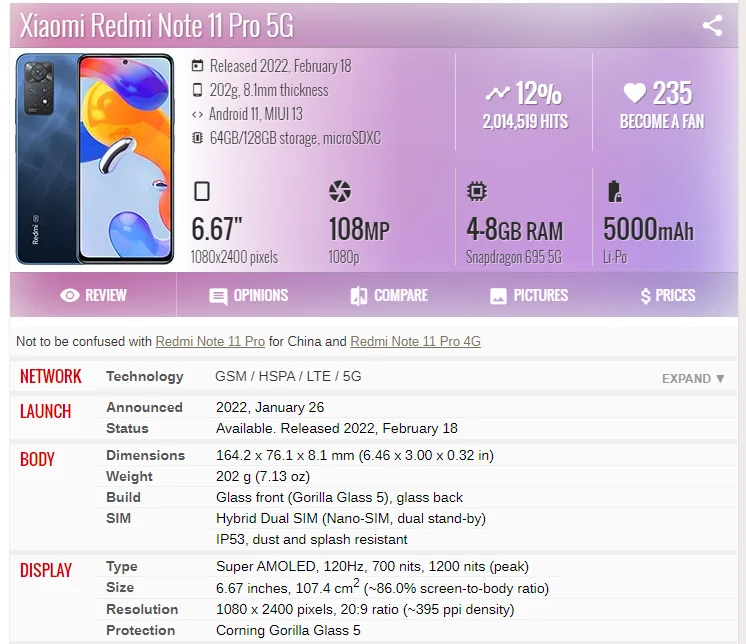Screen dimensions: 746x644
Task: Open the PICTURES tab
Action: coord(529,295)
